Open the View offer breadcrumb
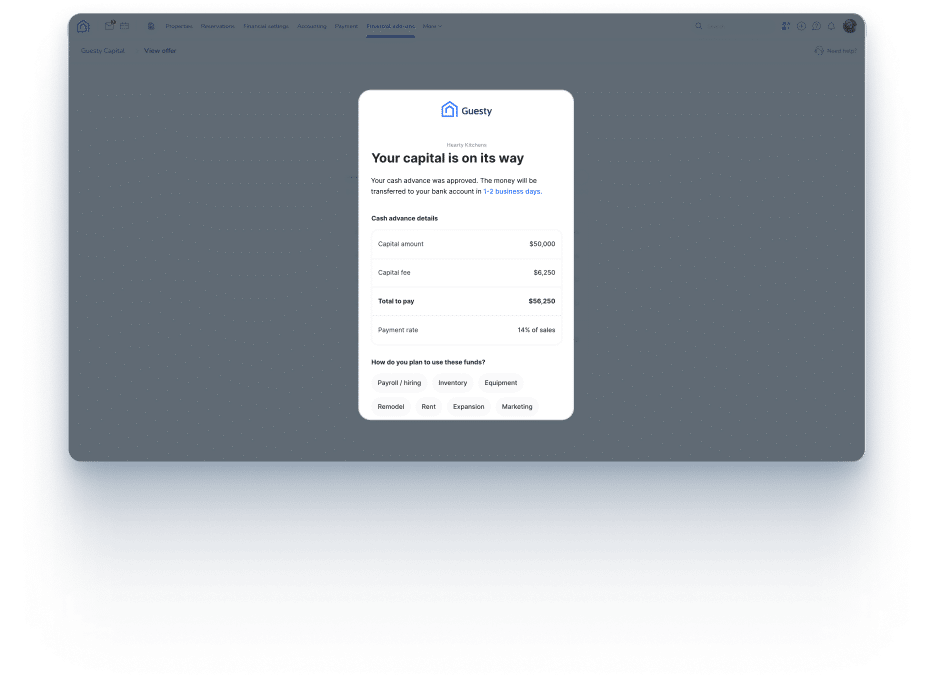 (x=160, y=51)
